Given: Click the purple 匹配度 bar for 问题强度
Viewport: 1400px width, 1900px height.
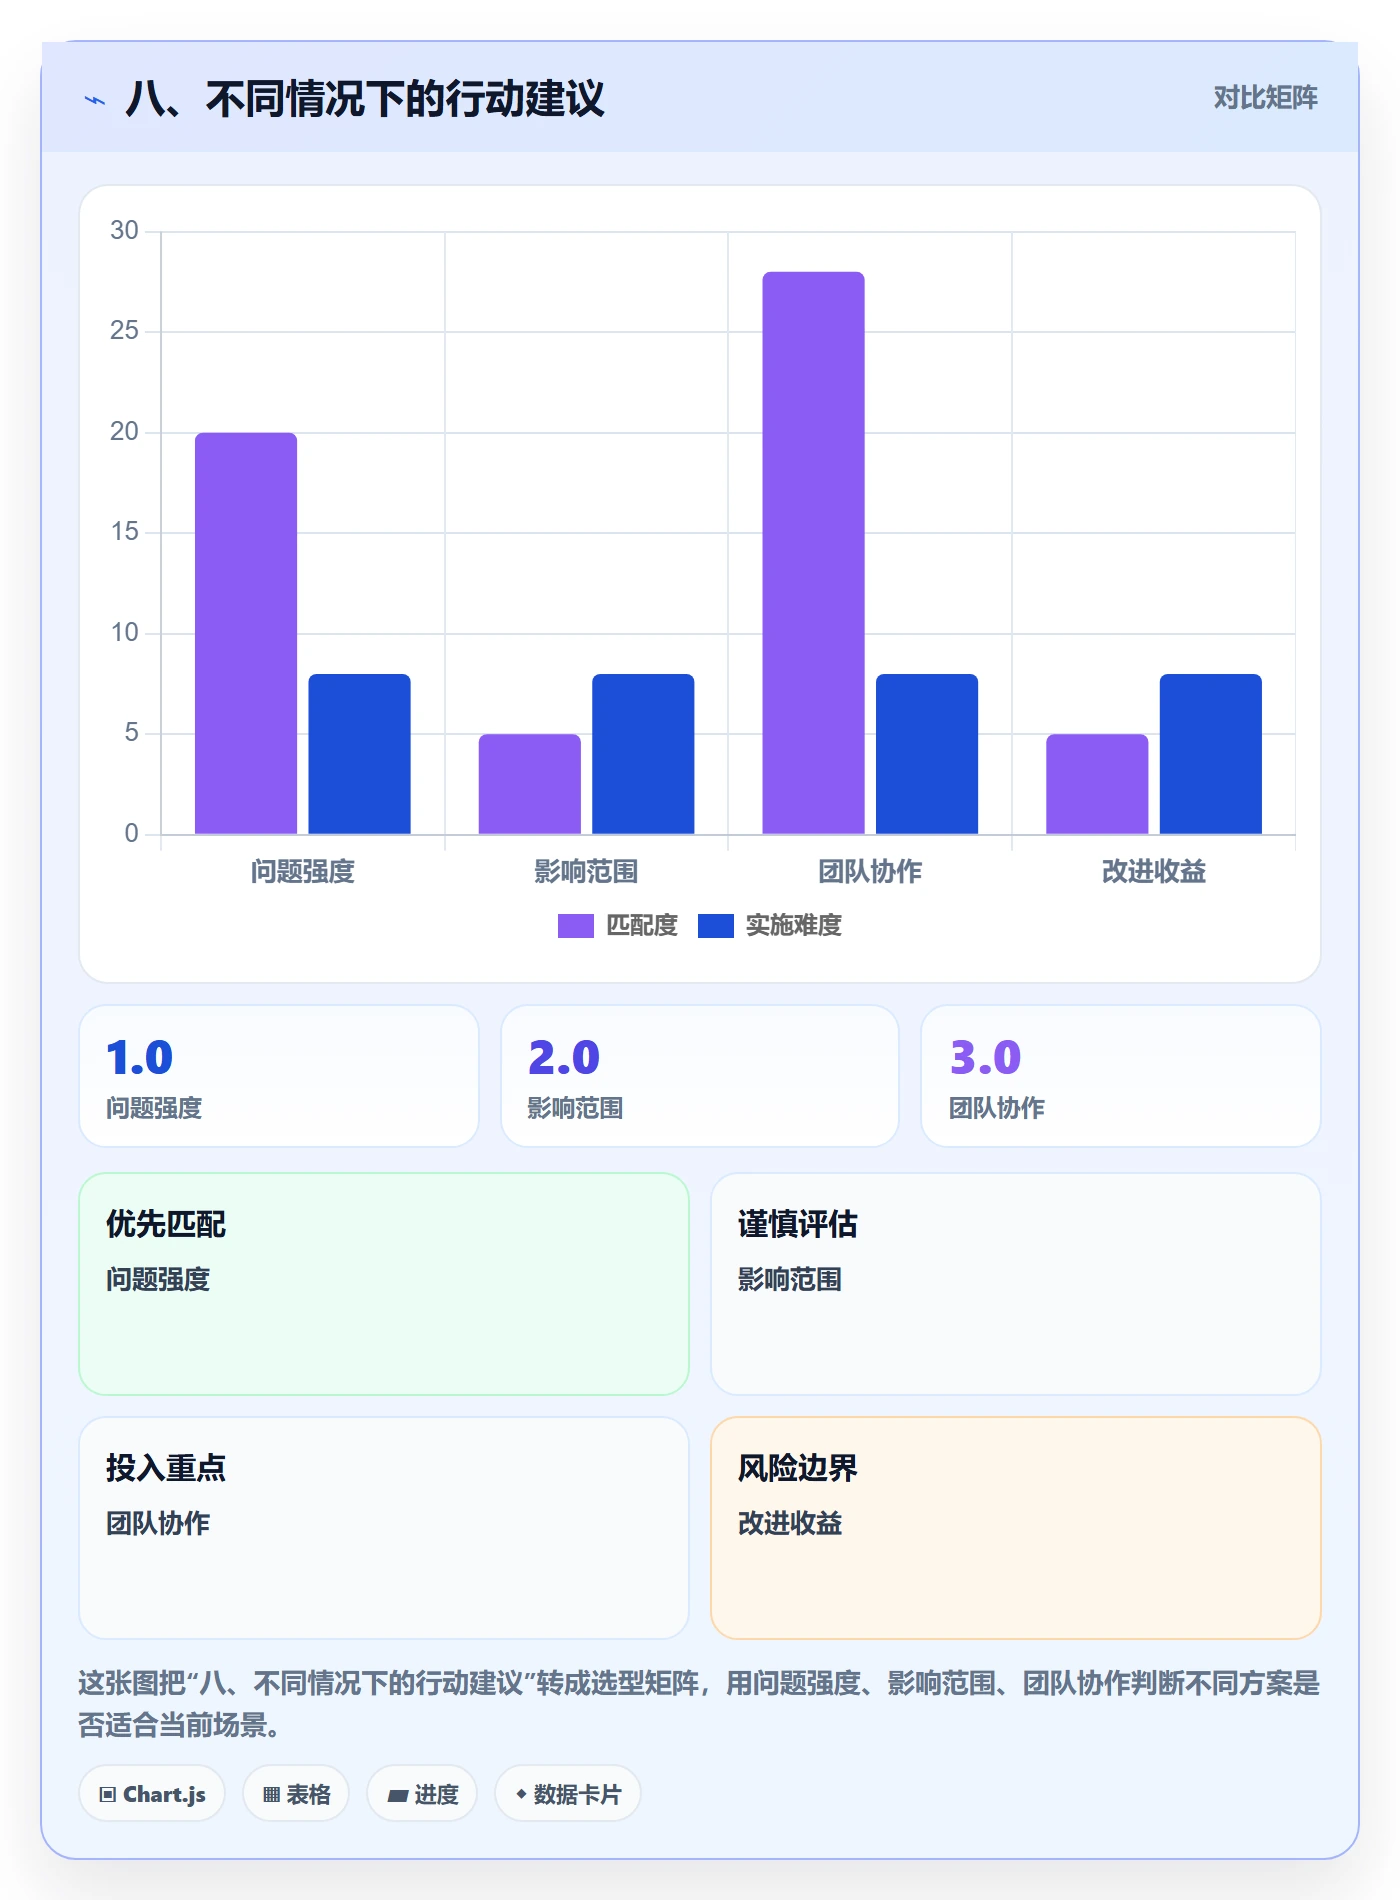Looking at the screenshot, I should click(246, 633).
